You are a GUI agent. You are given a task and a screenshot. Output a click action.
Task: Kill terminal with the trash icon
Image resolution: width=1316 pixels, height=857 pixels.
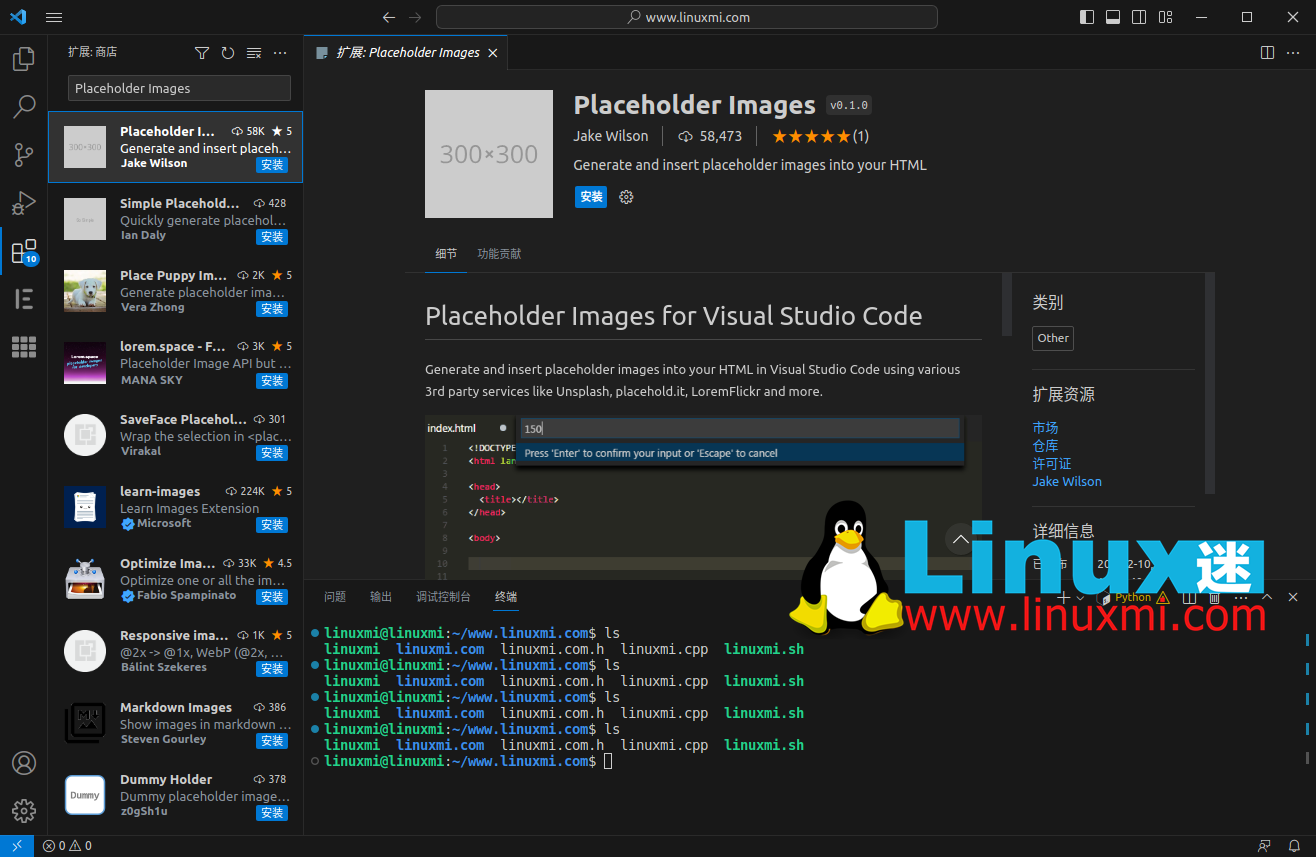point(1214,597)
